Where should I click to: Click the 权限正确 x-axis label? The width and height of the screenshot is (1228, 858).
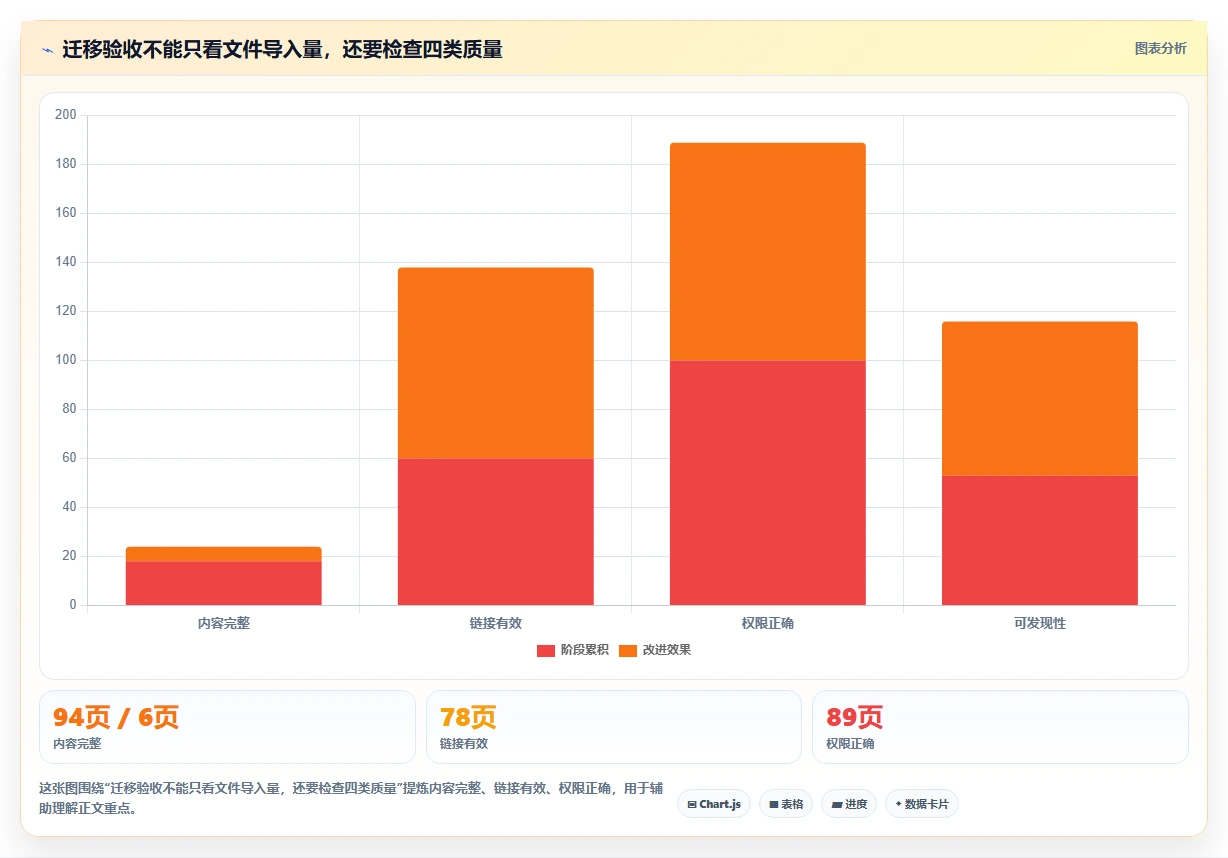[768, 623]
